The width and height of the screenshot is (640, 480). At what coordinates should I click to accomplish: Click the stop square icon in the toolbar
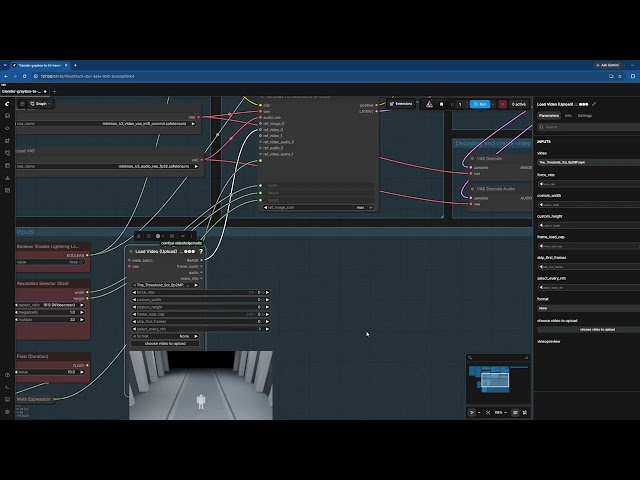tap(441, 104)
